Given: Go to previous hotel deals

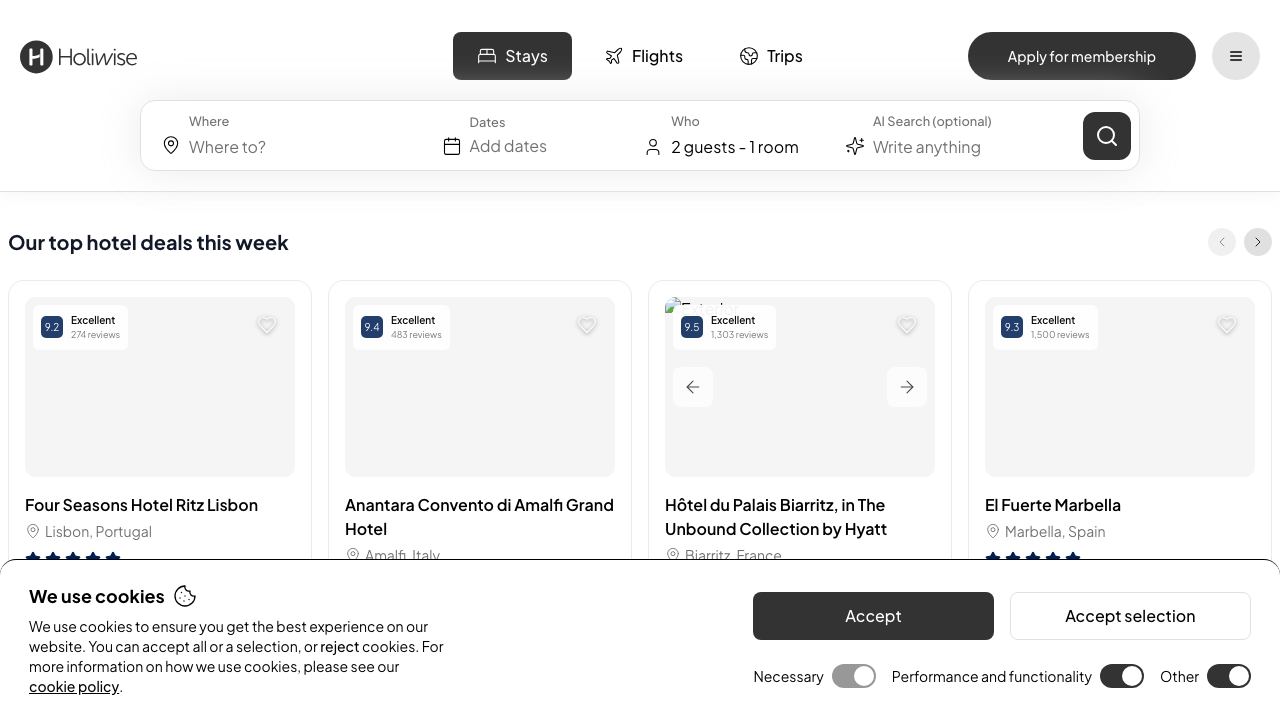Looking at the screenshot, I should (x=1222, y=242).
